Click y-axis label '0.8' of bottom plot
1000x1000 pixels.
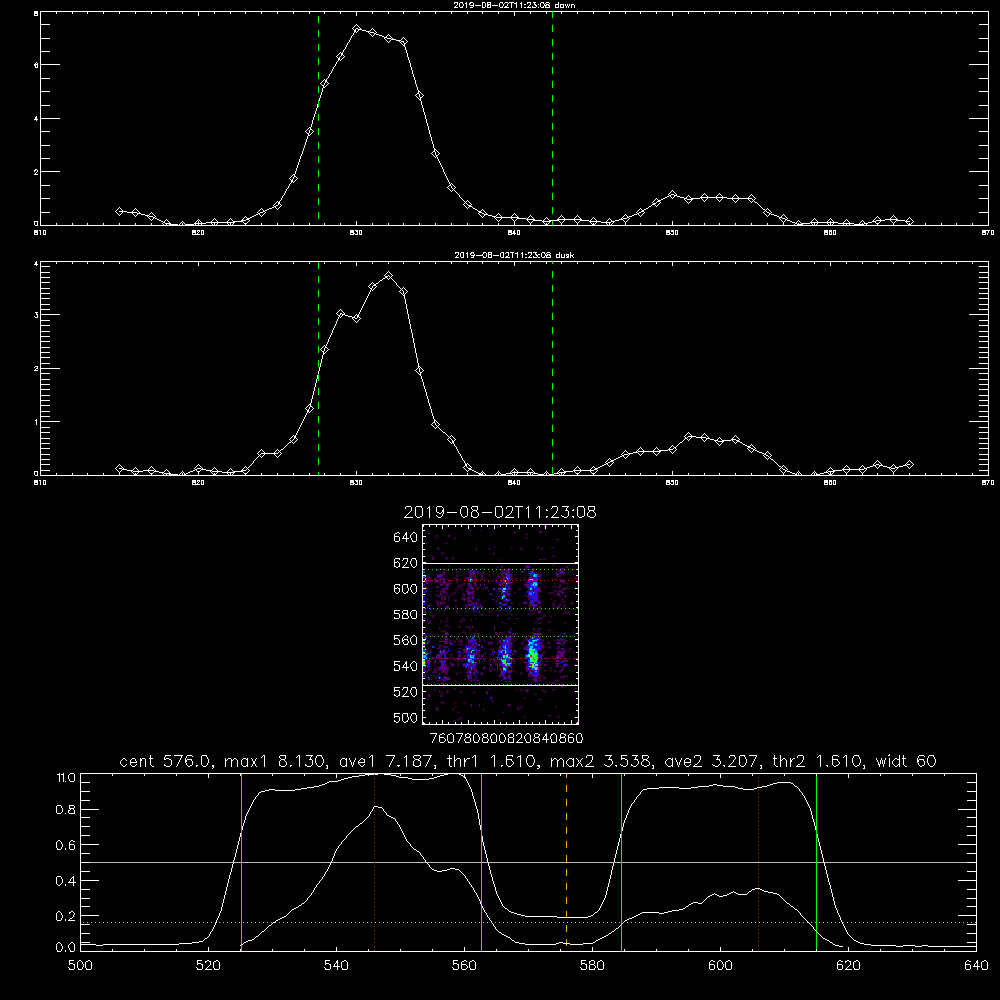click(x=66, y=810)
